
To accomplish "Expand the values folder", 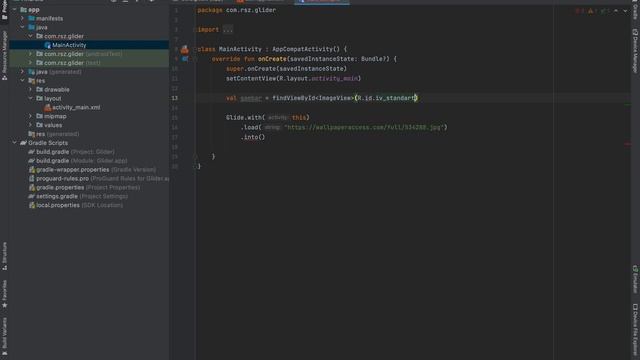I will (31, 125).
